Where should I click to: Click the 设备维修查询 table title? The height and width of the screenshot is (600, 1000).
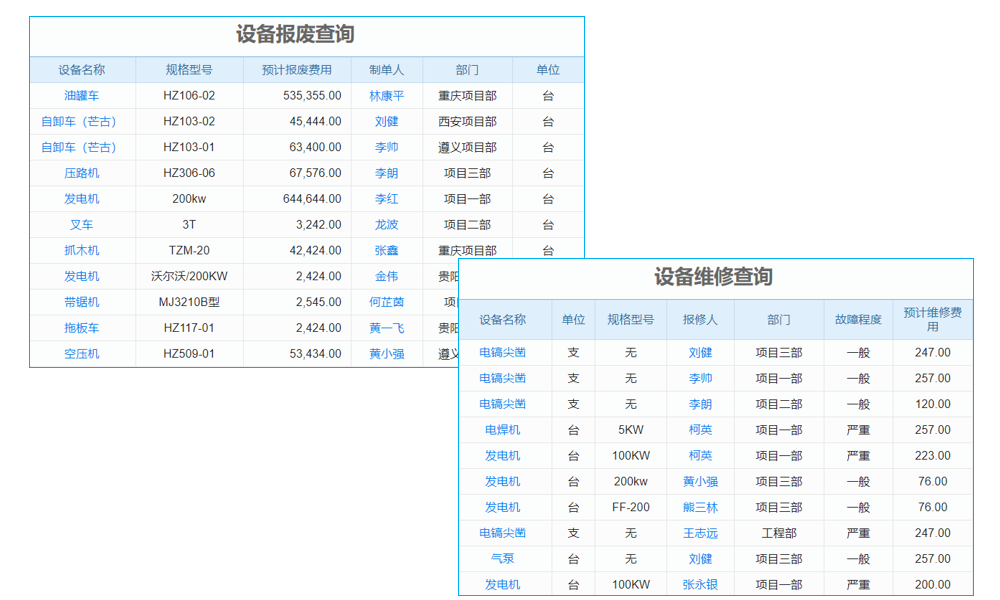pos(715,278)
